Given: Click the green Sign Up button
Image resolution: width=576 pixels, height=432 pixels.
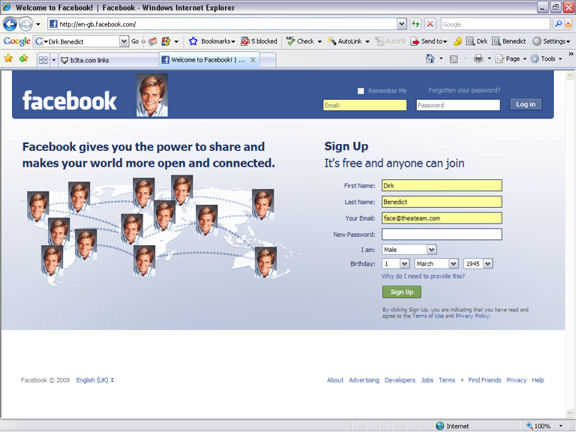Looking at the screenshot, I should point(402,292).
